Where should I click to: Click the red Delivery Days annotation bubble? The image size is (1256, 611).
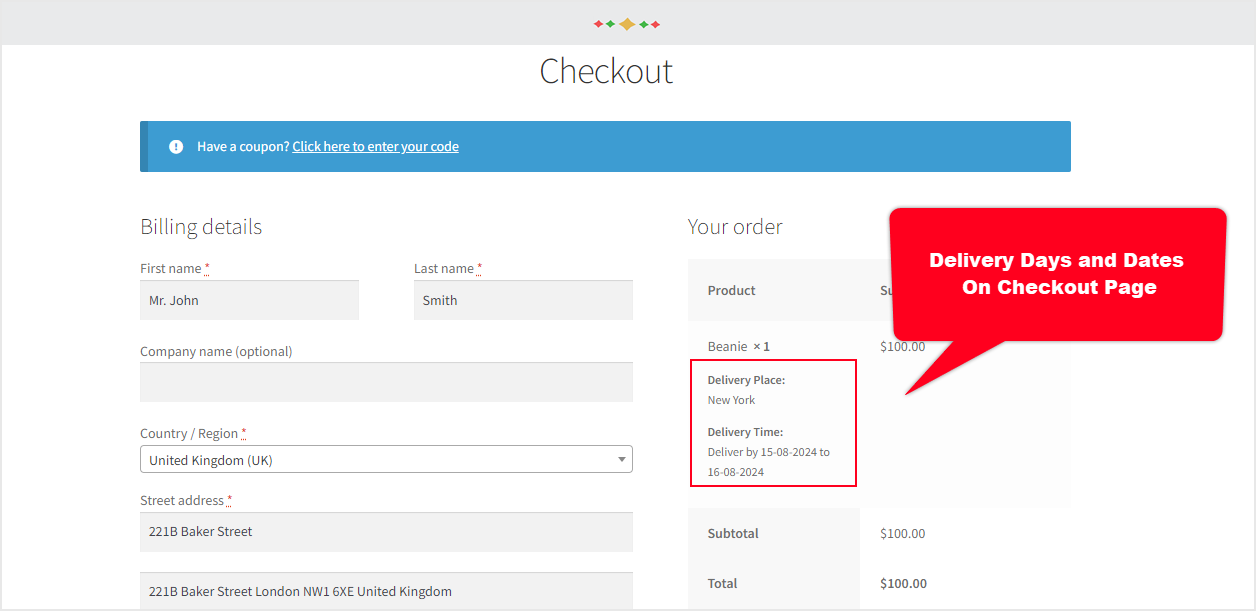pyautogui.click(x=1057, y=274)
